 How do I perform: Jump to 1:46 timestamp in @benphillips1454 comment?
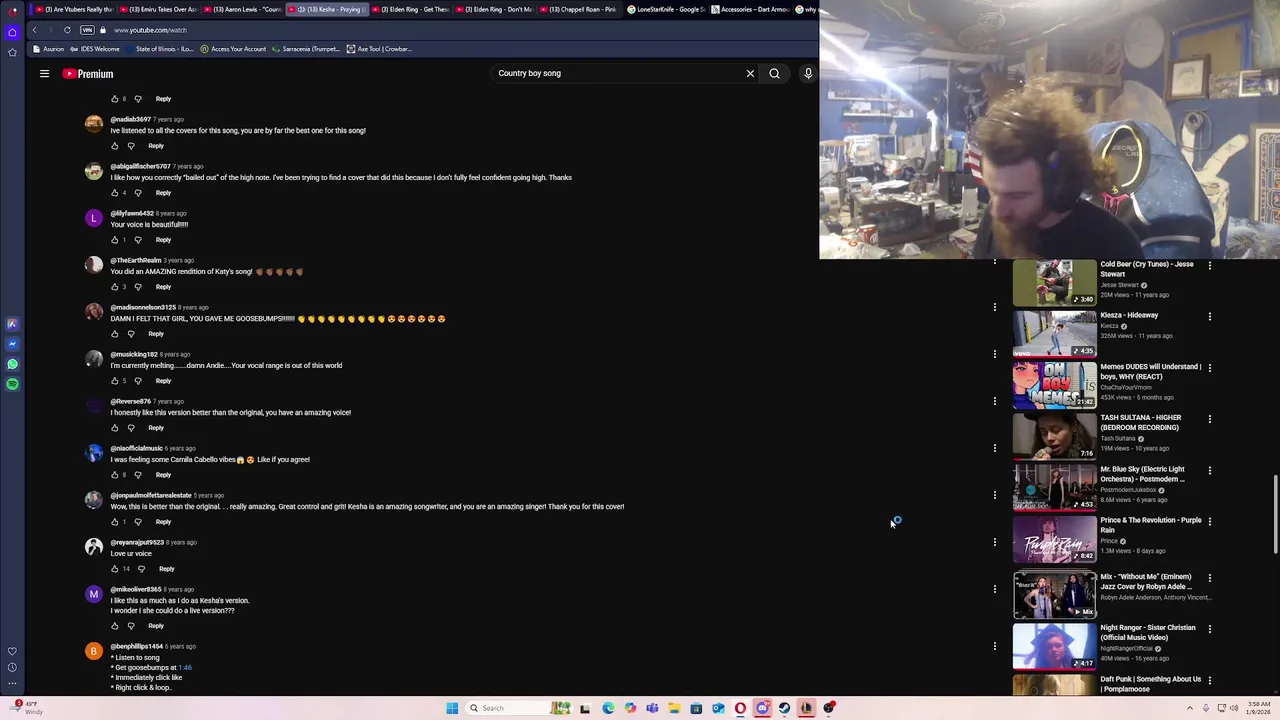pyautogui.click(x=185, y=667)
